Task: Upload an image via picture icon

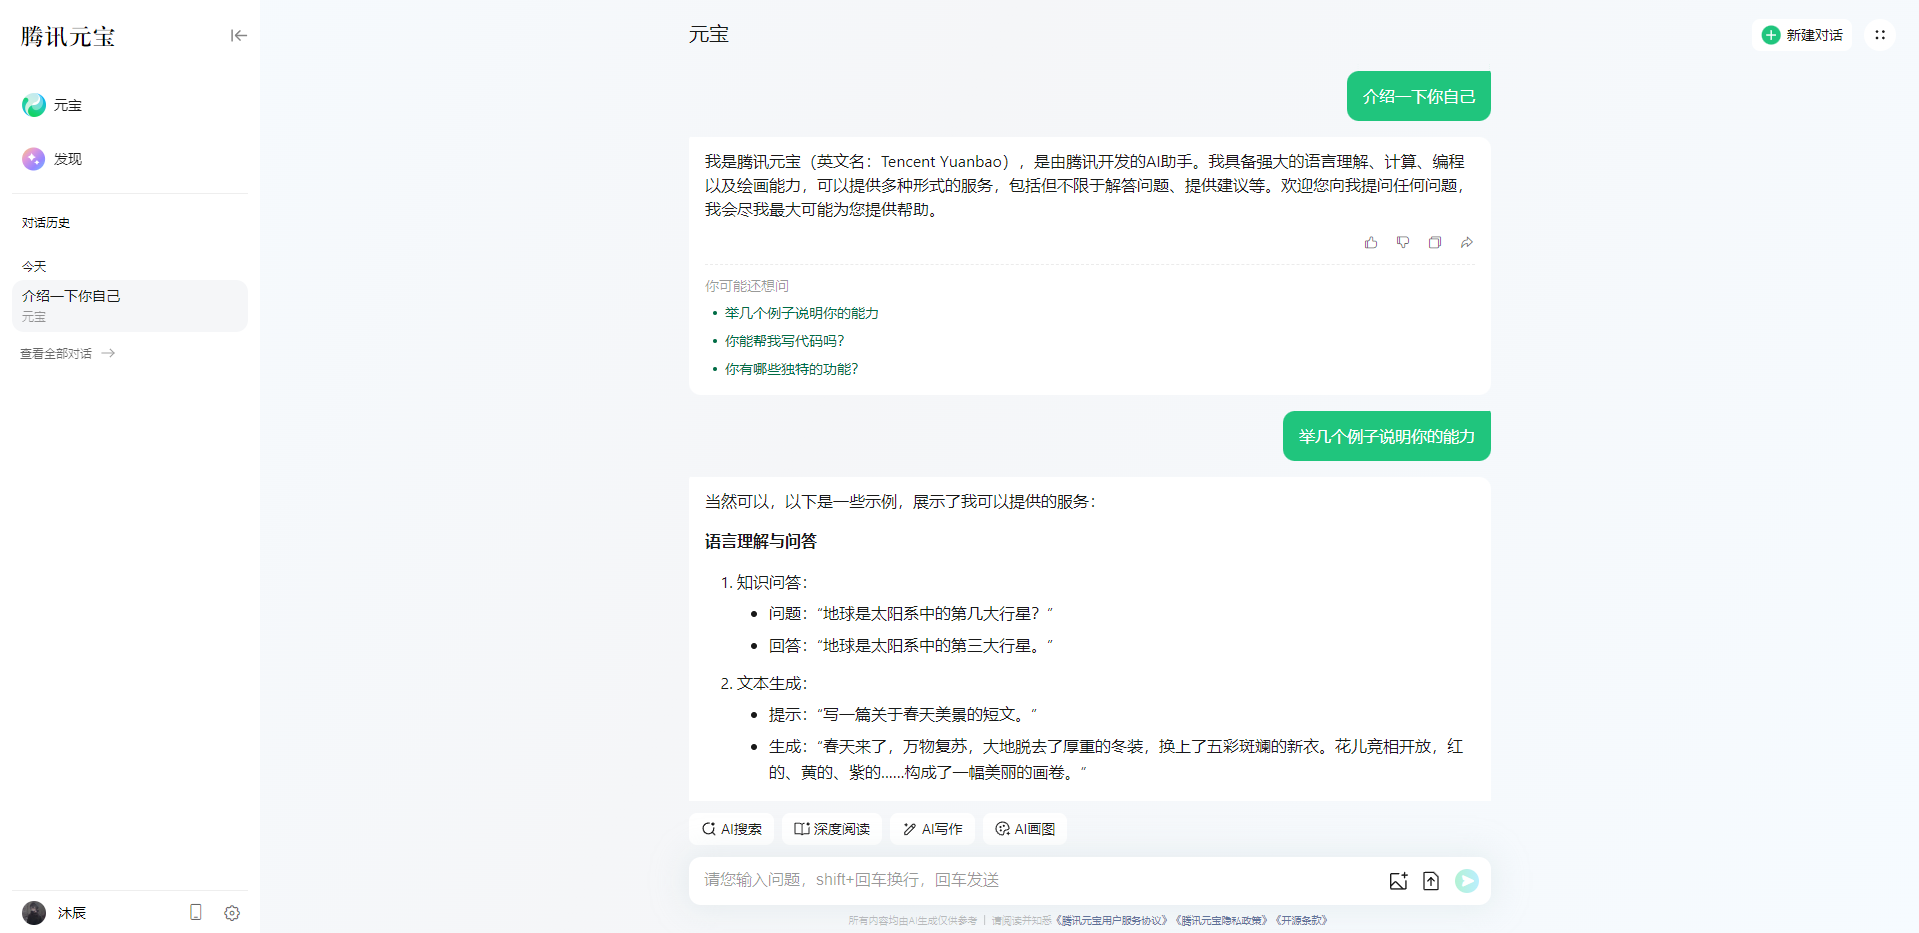Action: pos(1398,881)
